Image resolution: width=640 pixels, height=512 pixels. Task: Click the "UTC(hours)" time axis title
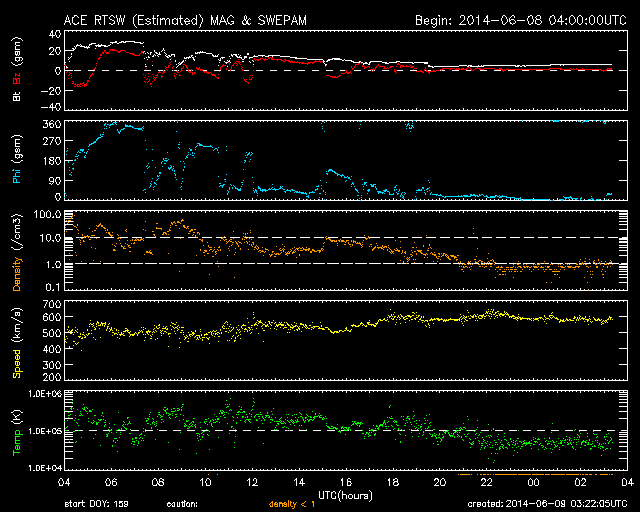[345, 496]
